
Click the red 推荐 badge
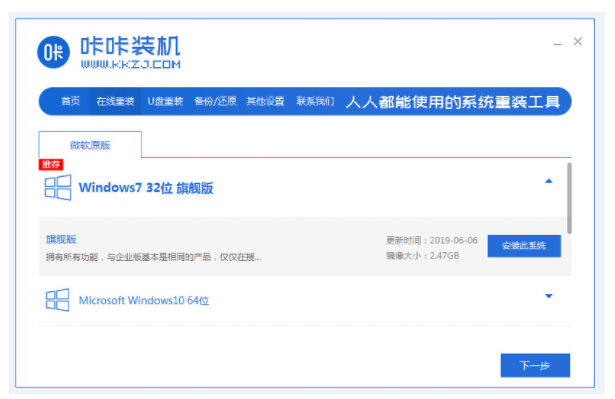(51, 164)
